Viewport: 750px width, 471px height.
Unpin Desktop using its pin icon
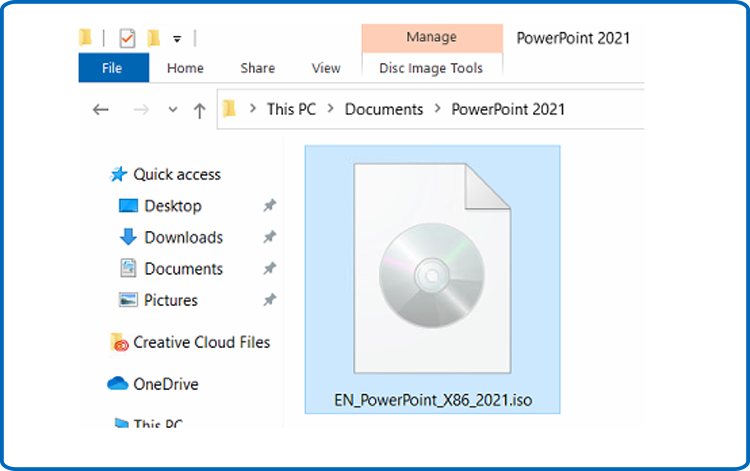coord(269,206)
